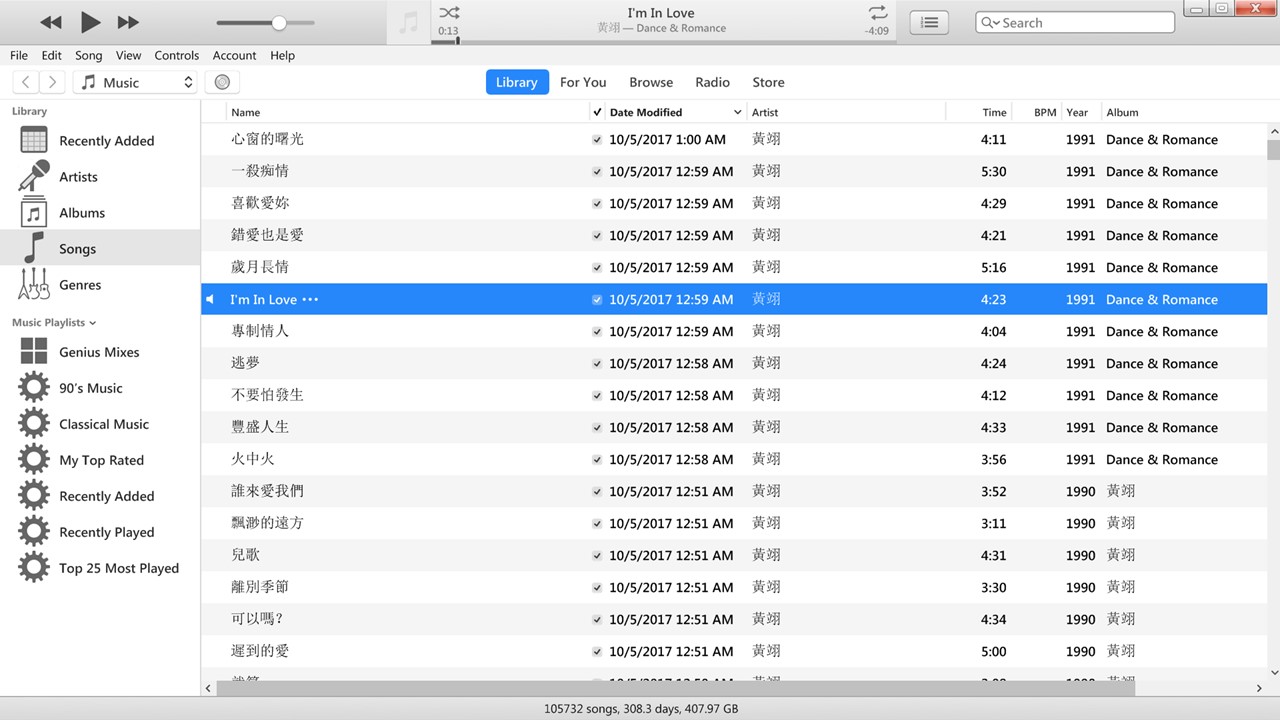Adjust the volume slider knob

pyautogui.click(x=279, y=23)
